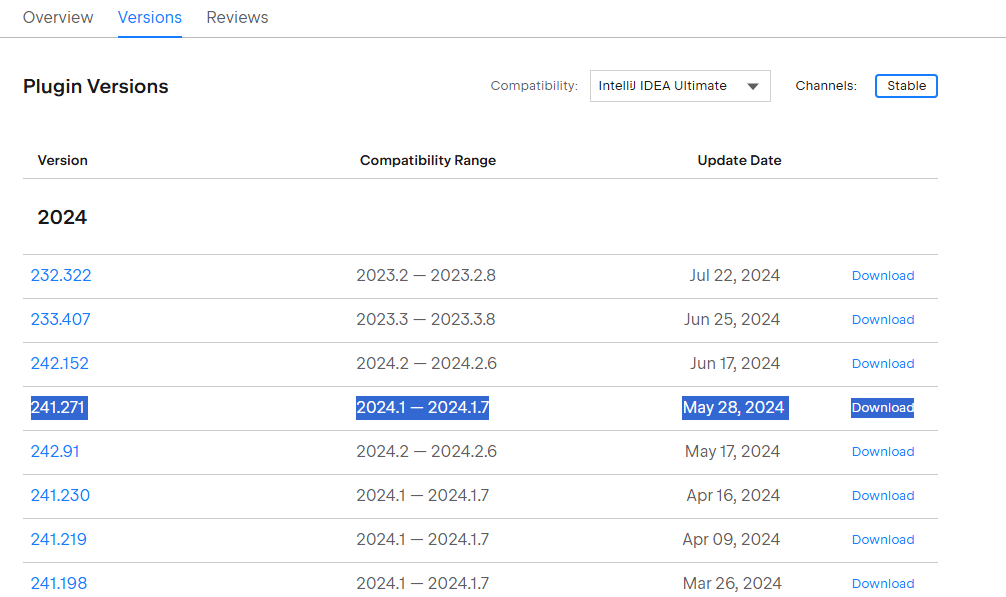Open version 232.322 details
This screenshot has width=1006, height=597.
click(x=61, y=276)
